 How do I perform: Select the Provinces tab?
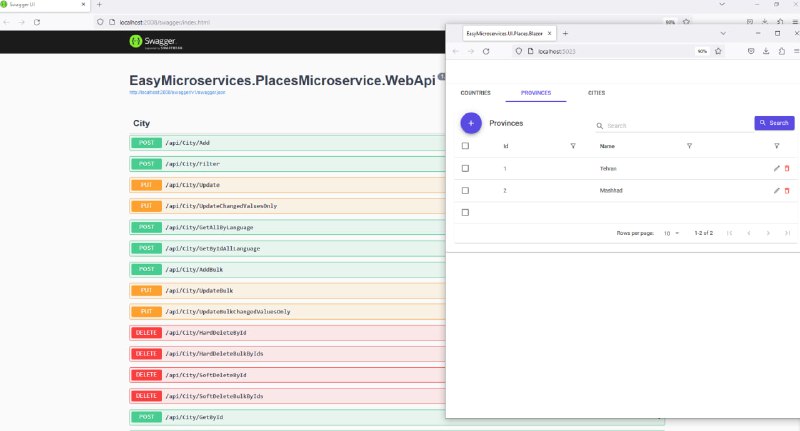point(536,93)
